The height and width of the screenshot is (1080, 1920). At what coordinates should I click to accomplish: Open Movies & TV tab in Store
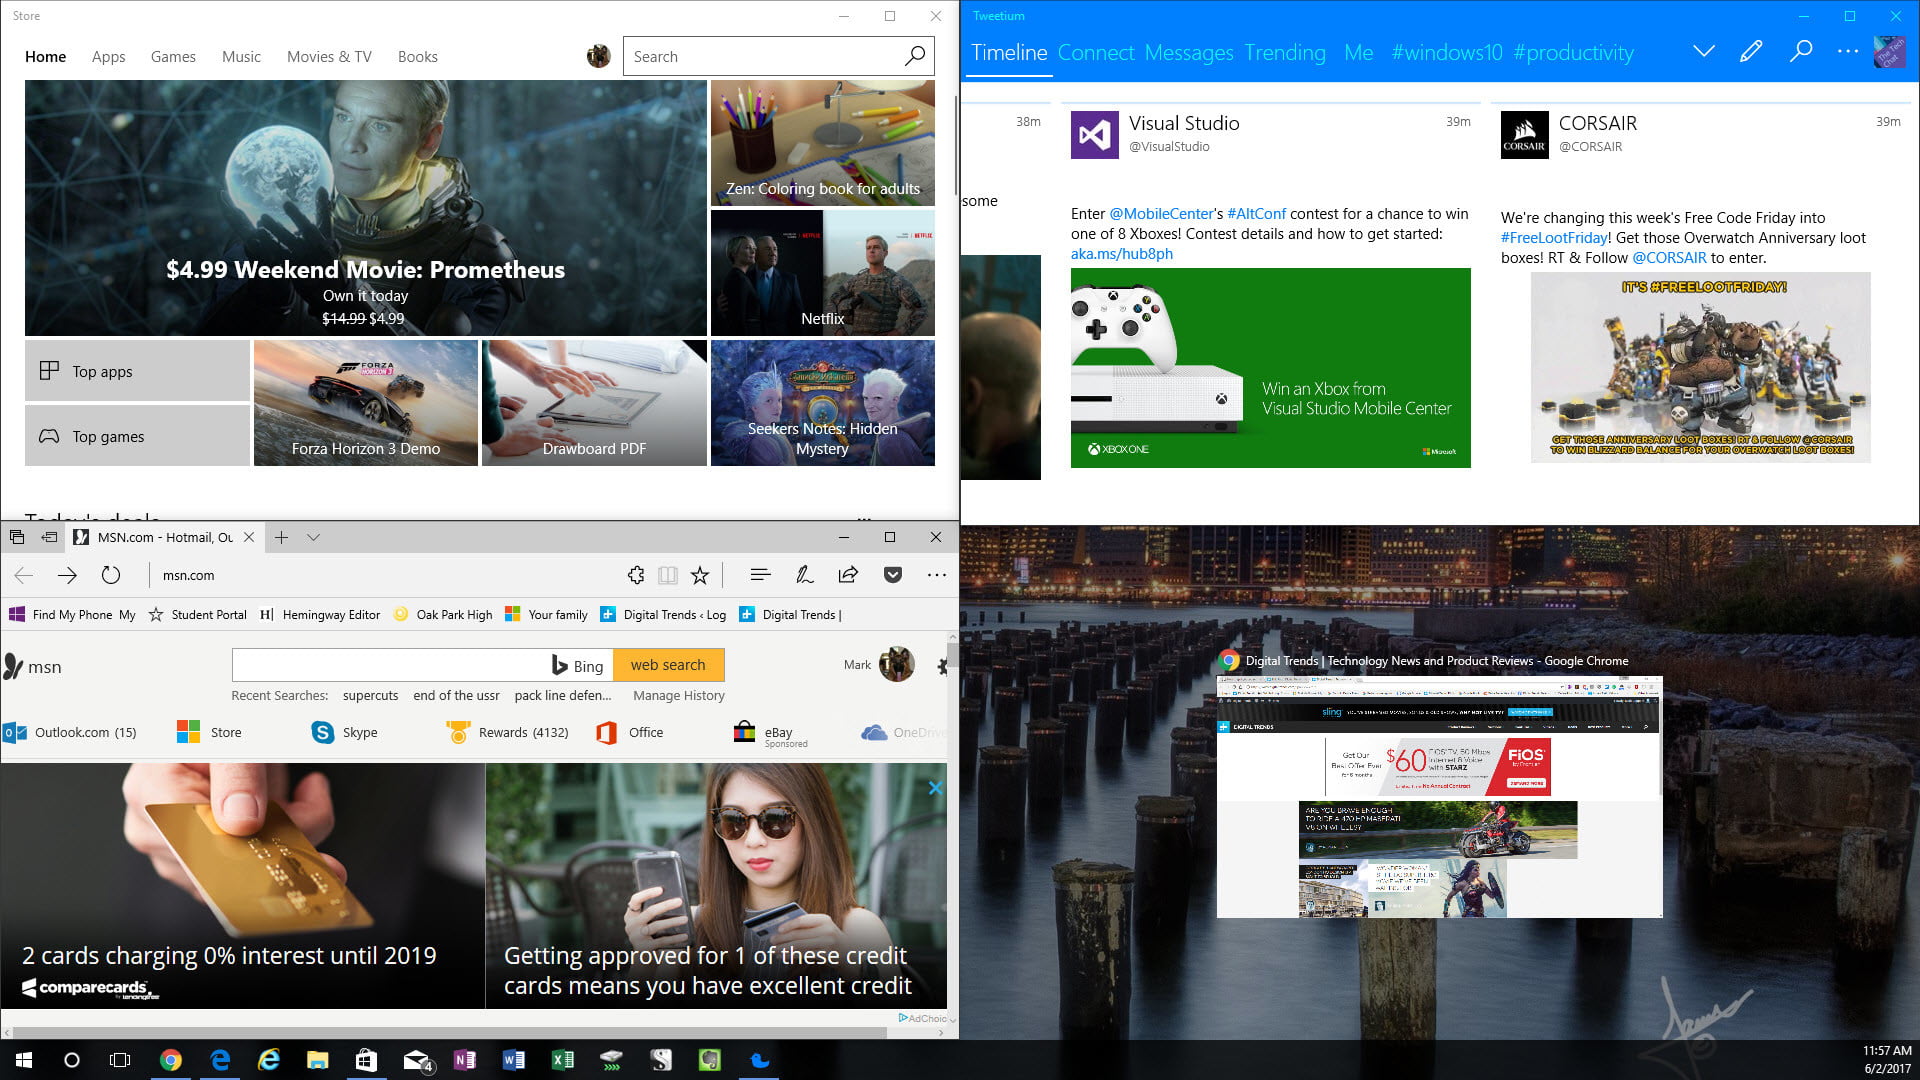(x=329, y=57)
